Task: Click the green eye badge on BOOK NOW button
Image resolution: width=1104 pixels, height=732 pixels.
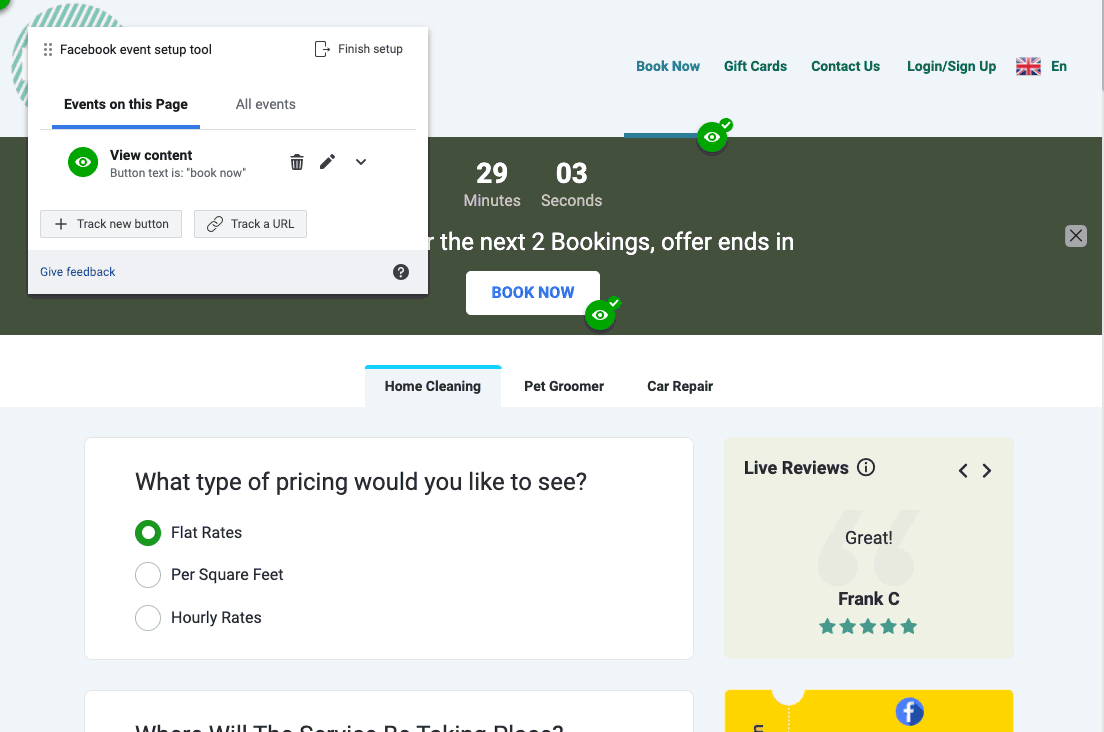Action: click(600, 315)
